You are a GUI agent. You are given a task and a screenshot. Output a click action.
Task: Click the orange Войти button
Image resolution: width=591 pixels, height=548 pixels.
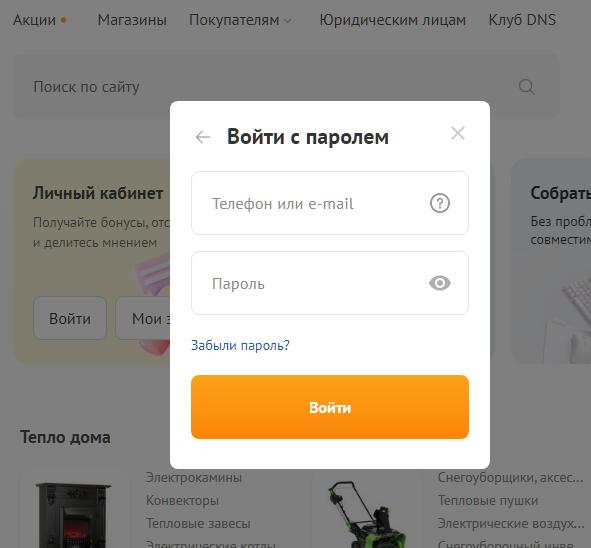pyautogui.click(x=330, y=407)
